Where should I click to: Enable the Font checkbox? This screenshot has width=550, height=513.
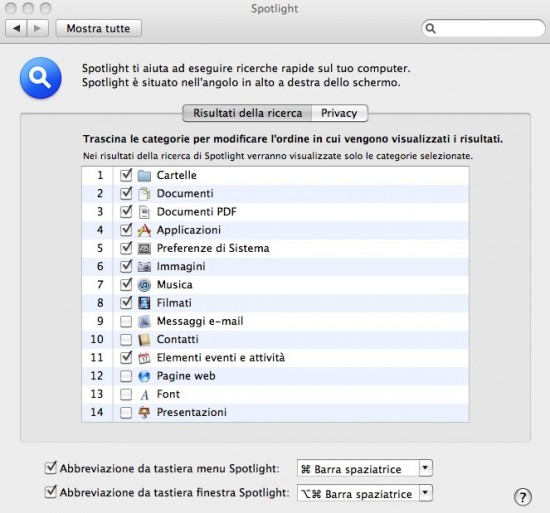pyautogui.click(x=126, y=394)
